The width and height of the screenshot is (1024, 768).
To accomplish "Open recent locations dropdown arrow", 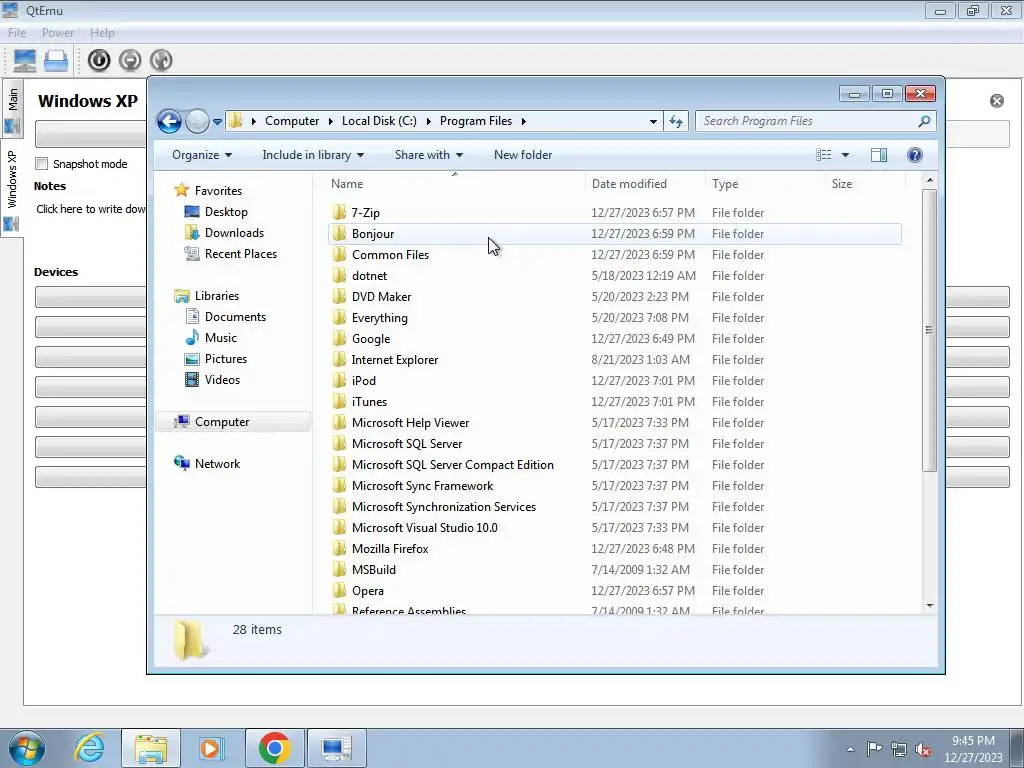I will click(x=217, y=121).
